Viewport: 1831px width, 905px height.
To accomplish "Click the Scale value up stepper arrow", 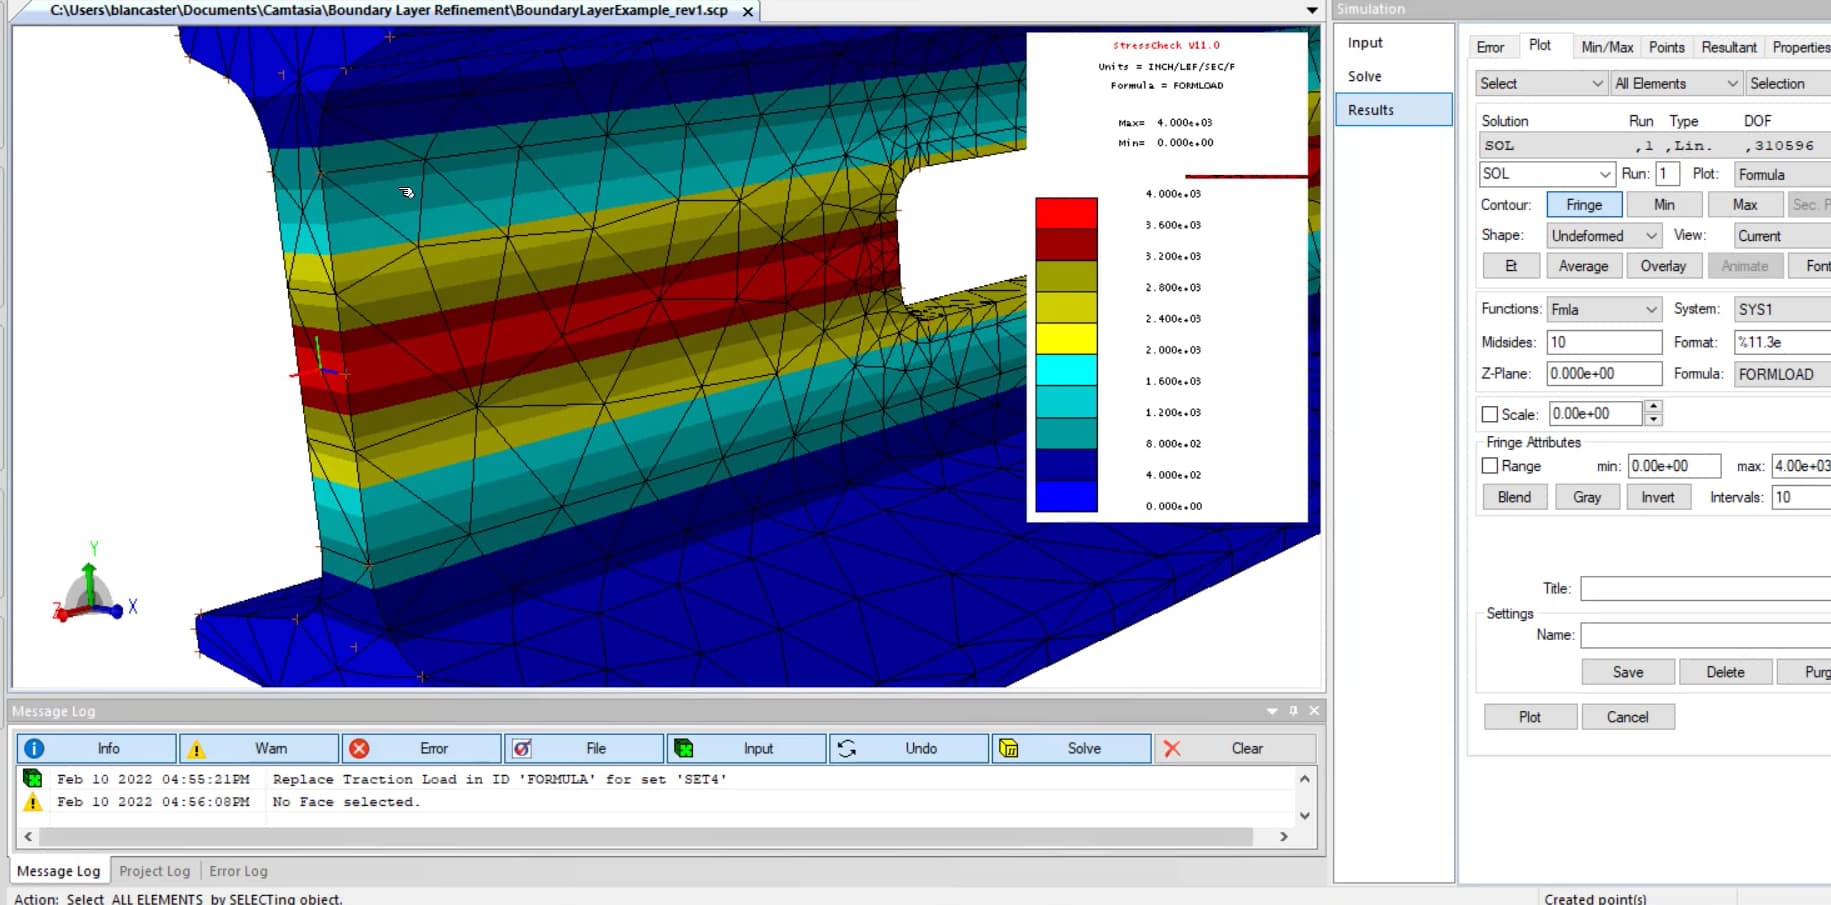I will (1653, 408).
